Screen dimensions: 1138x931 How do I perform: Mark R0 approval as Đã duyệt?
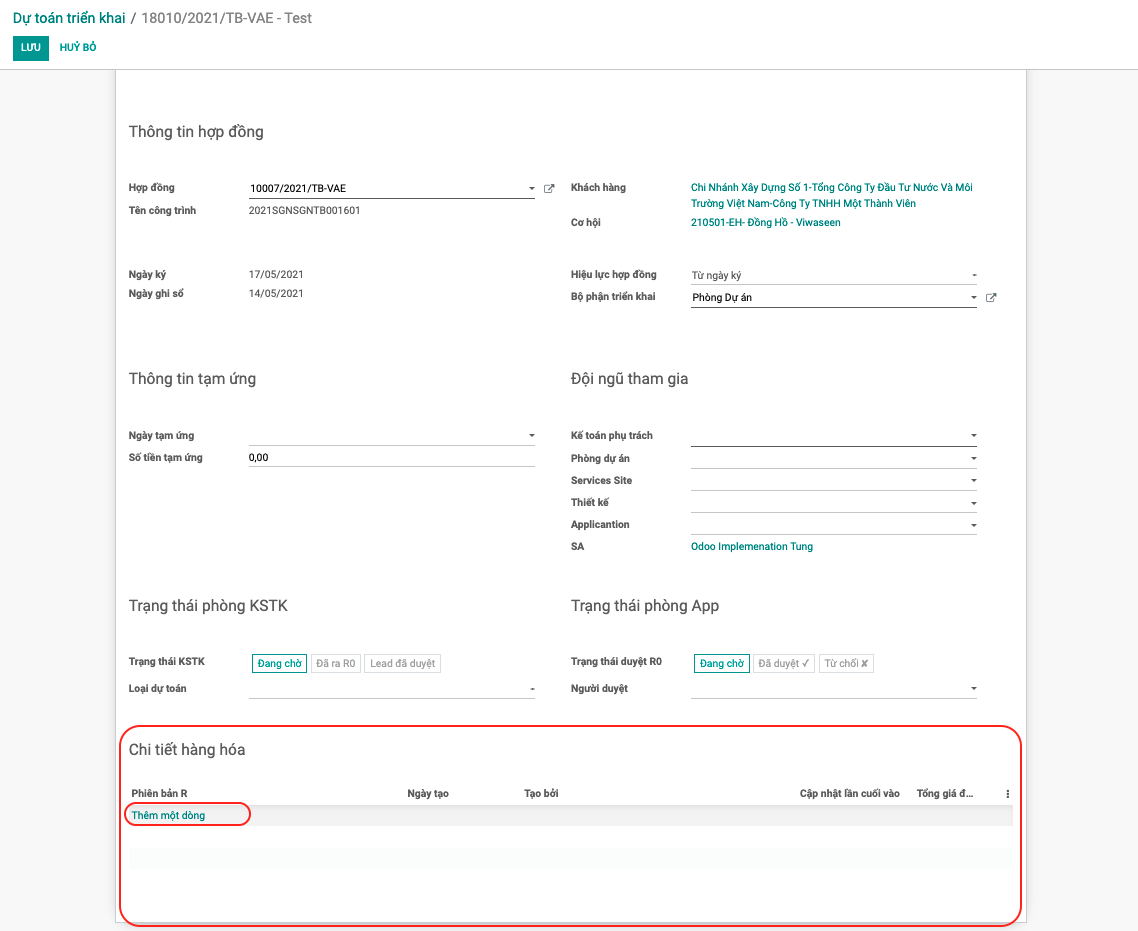click(784, 664)
